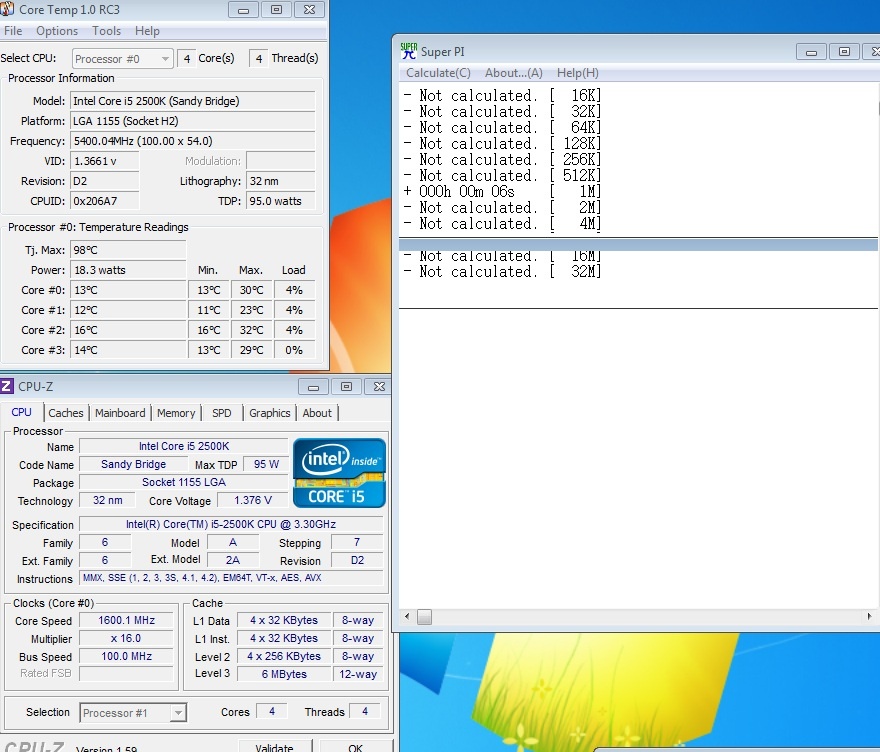The image size is (880, 752).
Task: Click the highlighted blue selected row in Super PI
Action: [638, 244]
